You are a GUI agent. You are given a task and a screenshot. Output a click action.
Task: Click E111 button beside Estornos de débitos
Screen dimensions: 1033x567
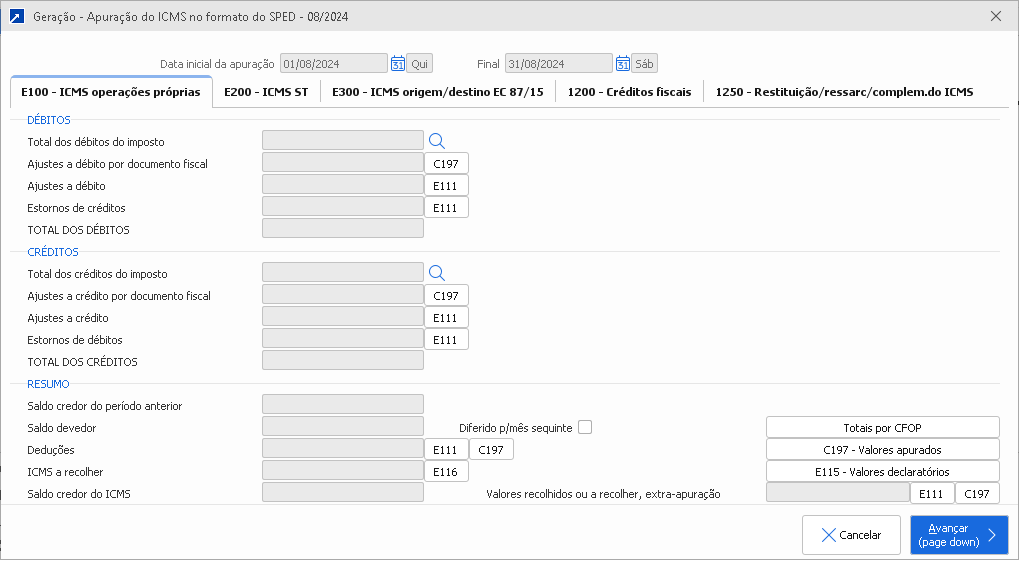(446, 340)
